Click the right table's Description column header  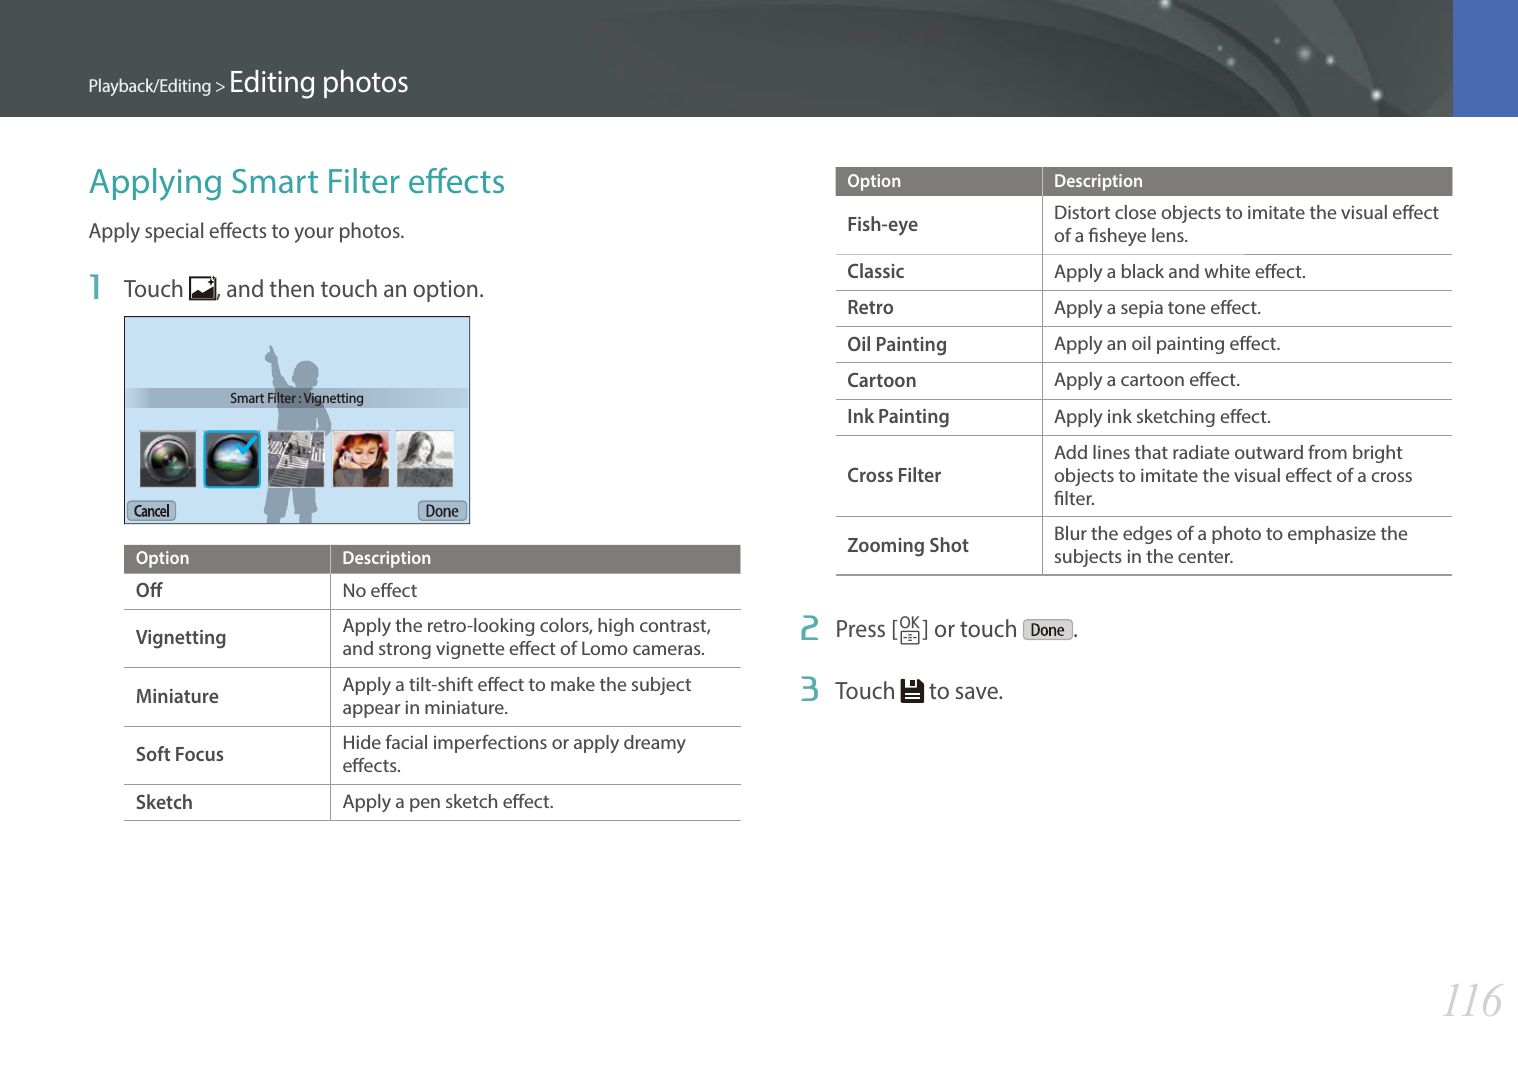[1247, 181]
